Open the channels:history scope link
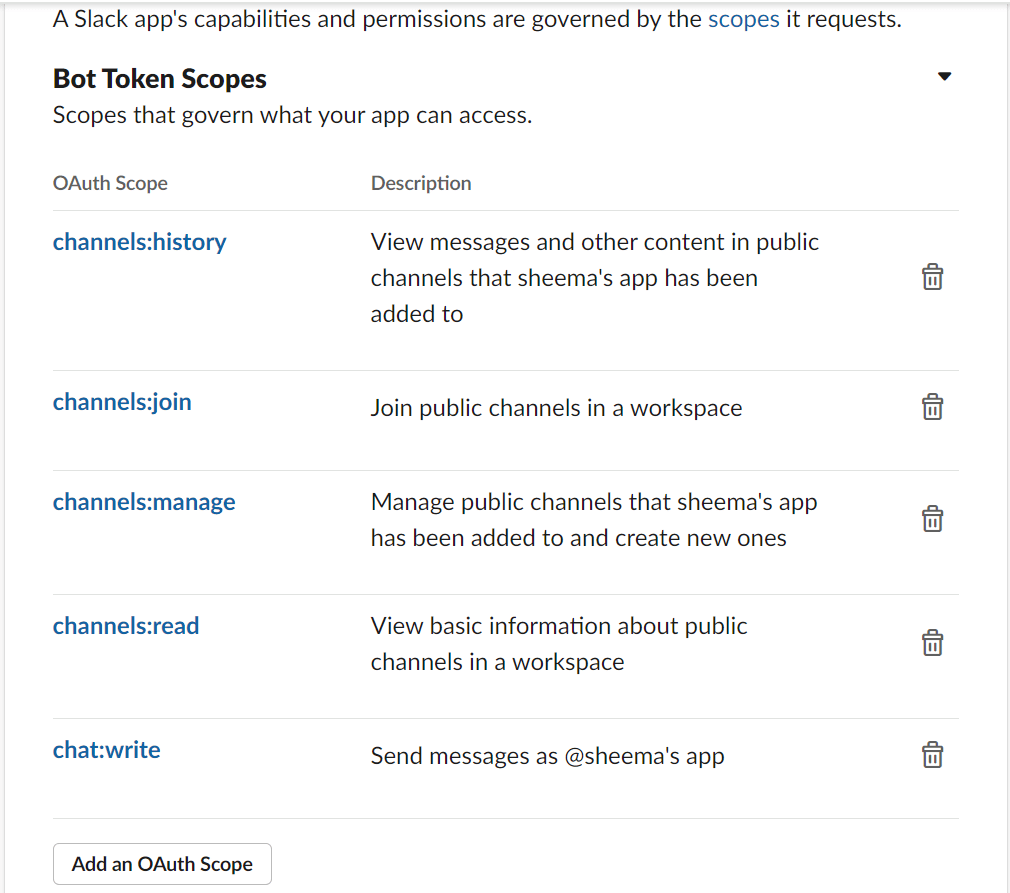Image resolution: width=1010 pixels, height=893 pixels. (x=139, y=242)
